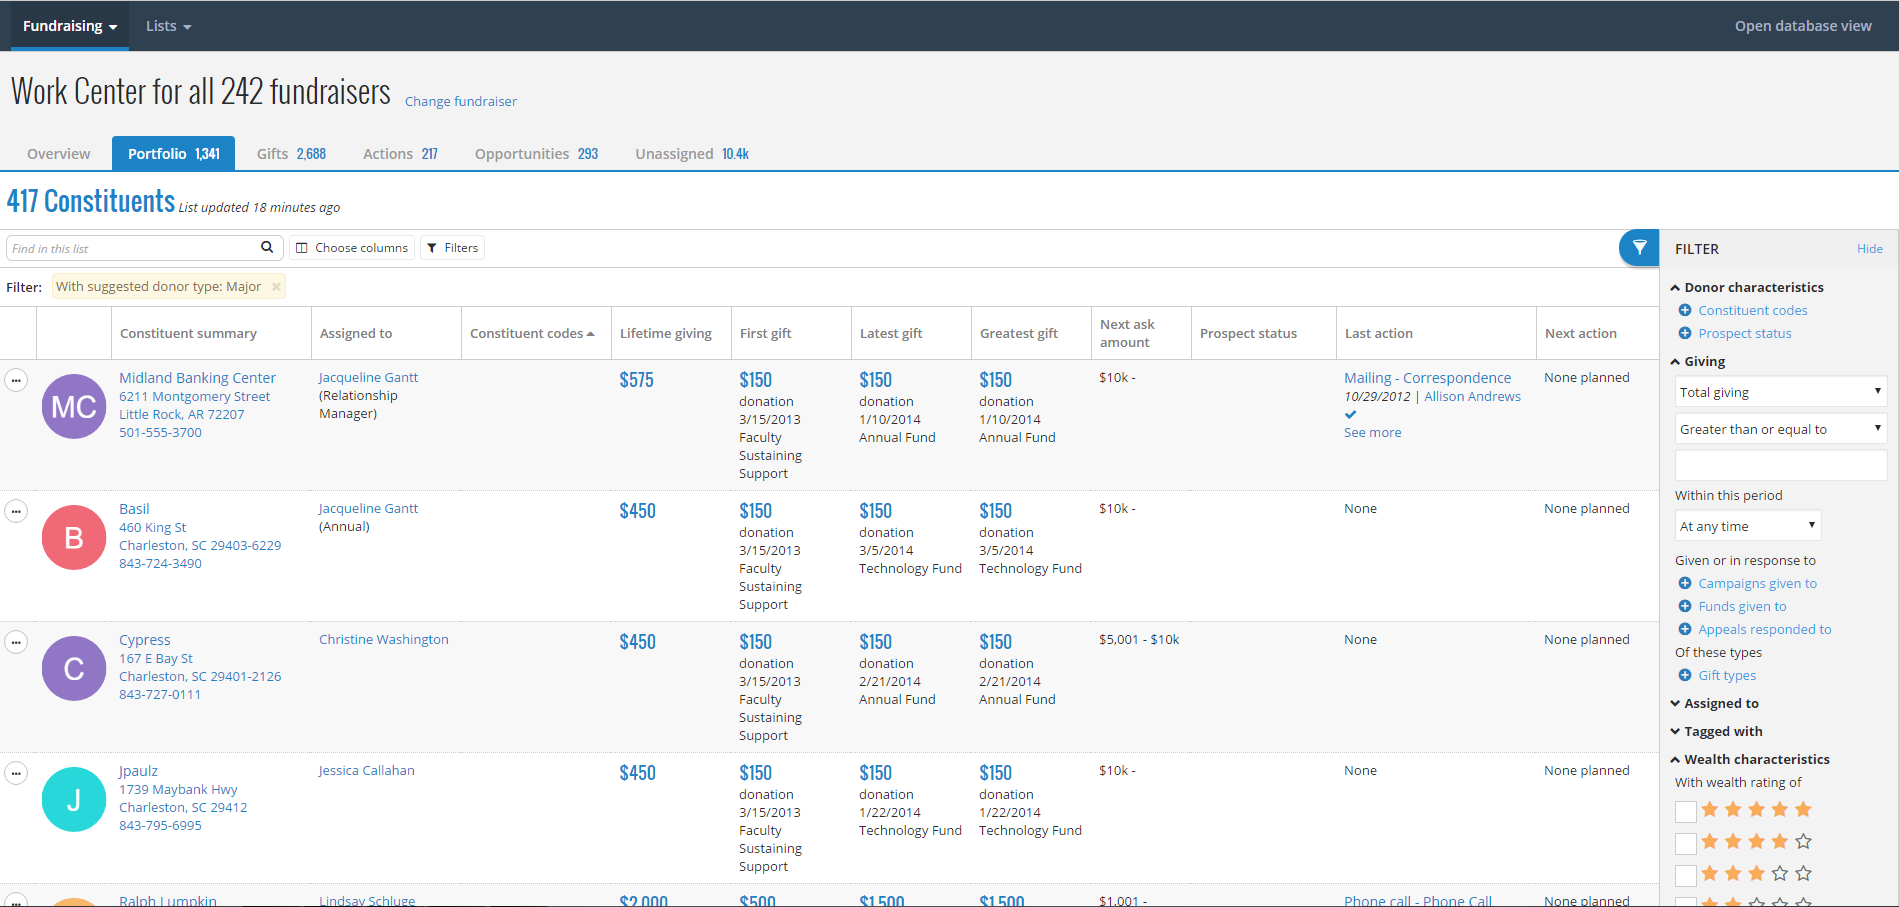Click Basil address 460 King St

pyautogui.click(x=152, y=527)
